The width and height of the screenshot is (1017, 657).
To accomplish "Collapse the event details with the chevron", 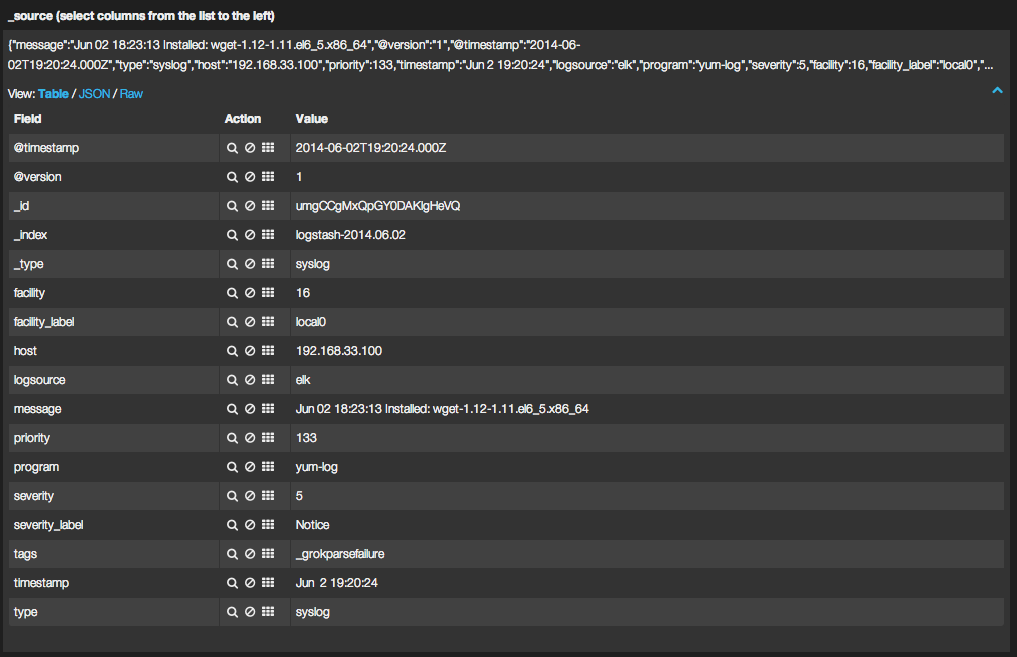I will [997, 91].
